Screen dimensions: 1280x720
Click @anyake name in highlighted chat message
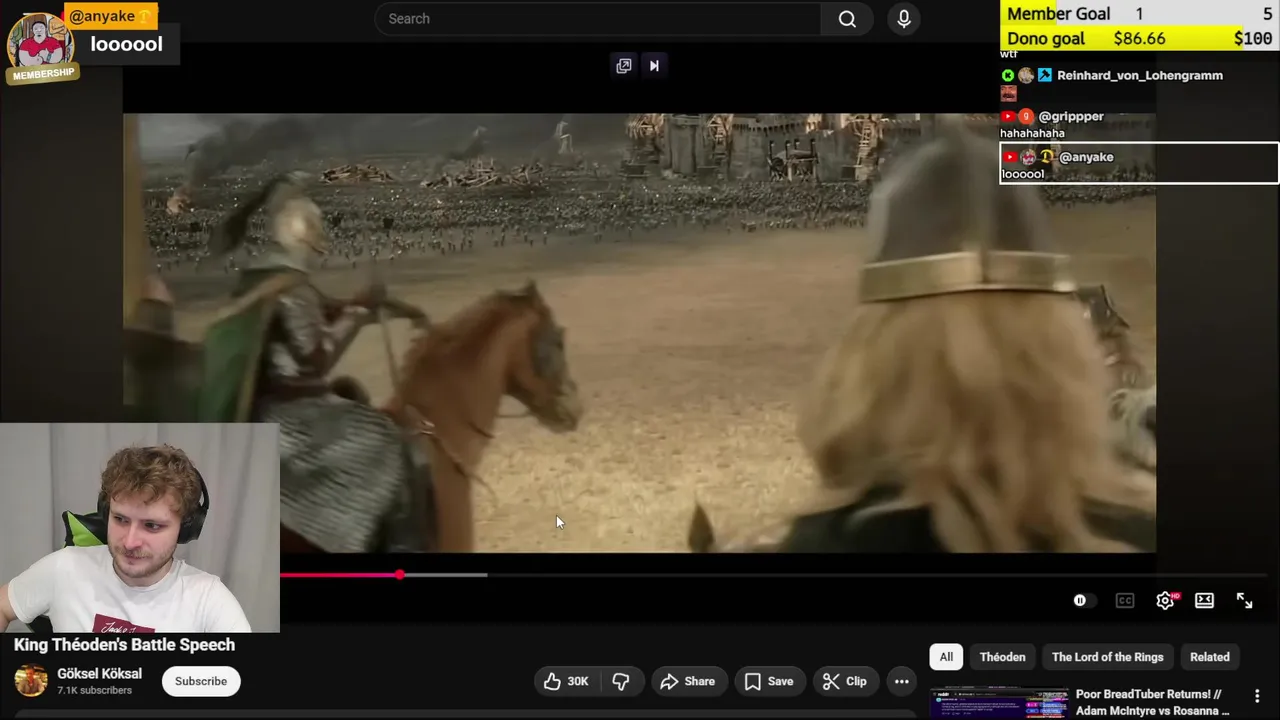coord(1085,157)
